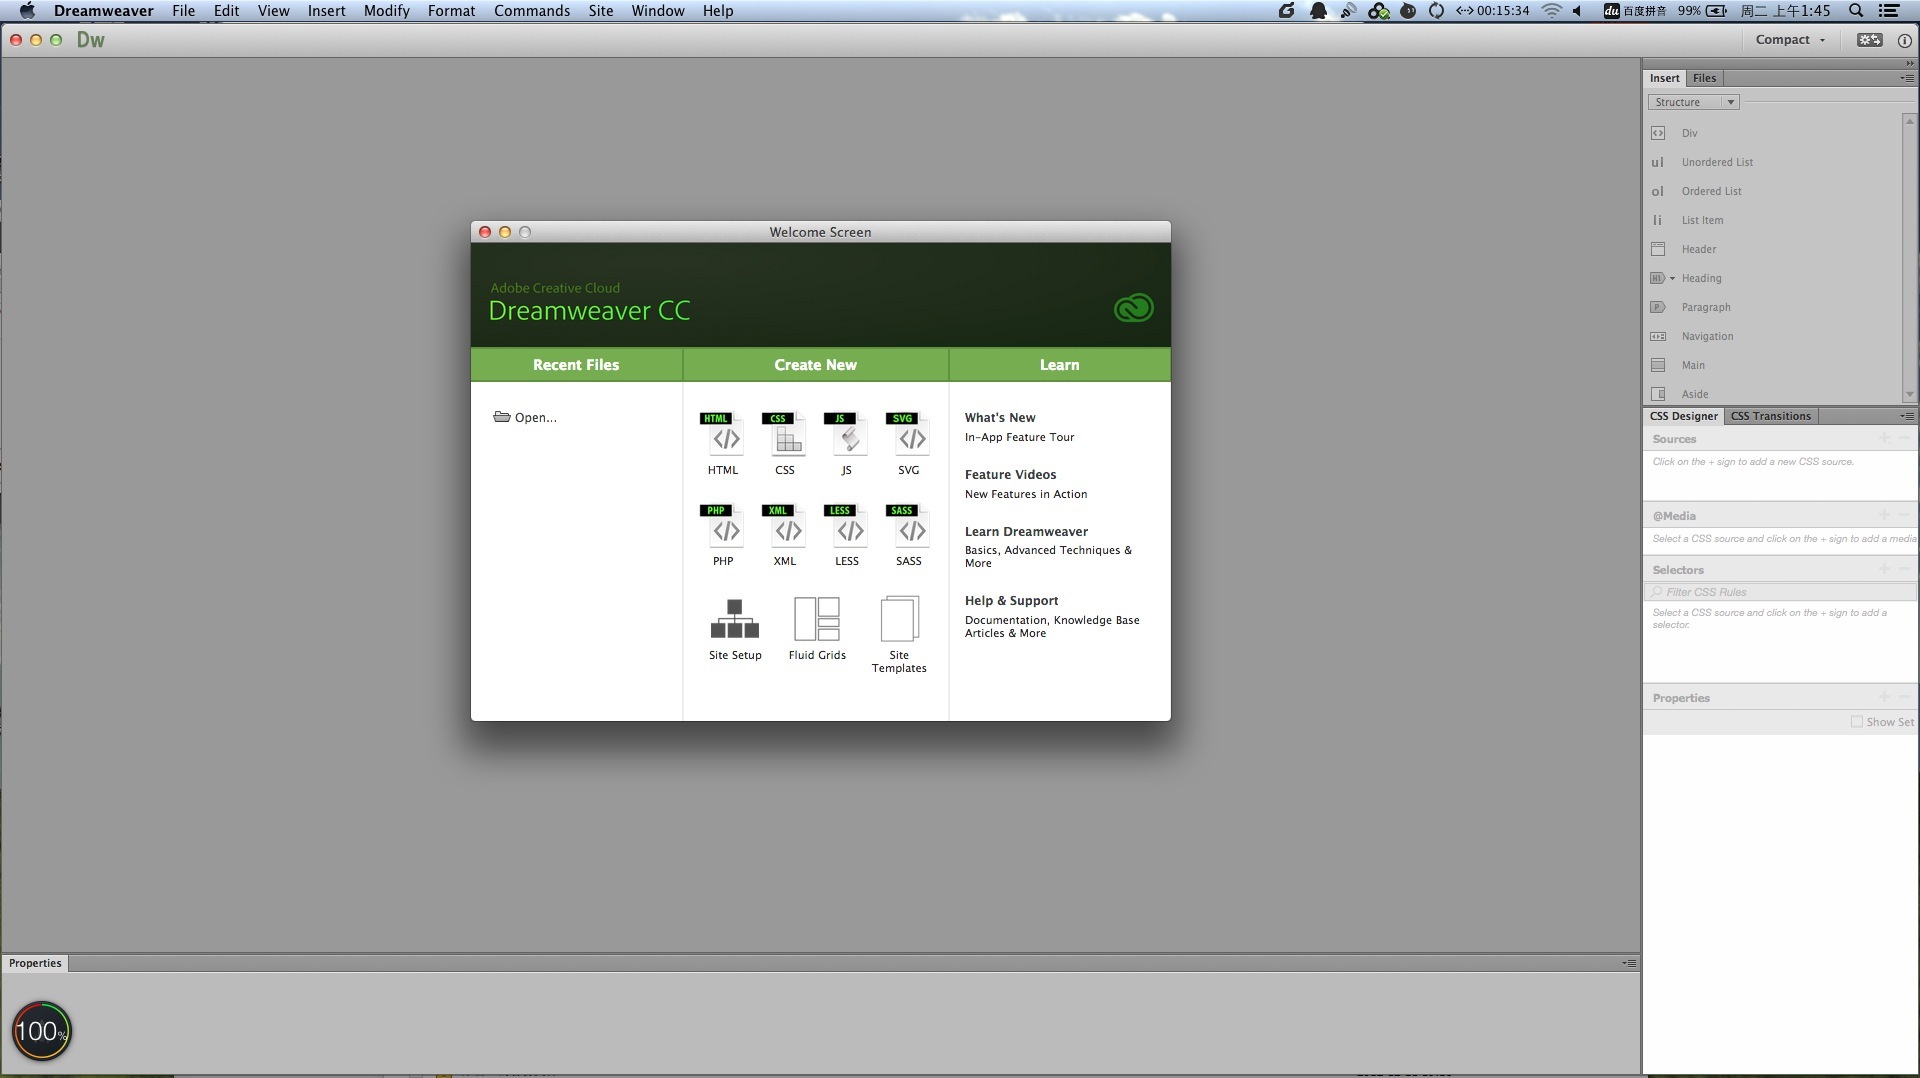Open Help & Support link

(x=1052, y=619)
